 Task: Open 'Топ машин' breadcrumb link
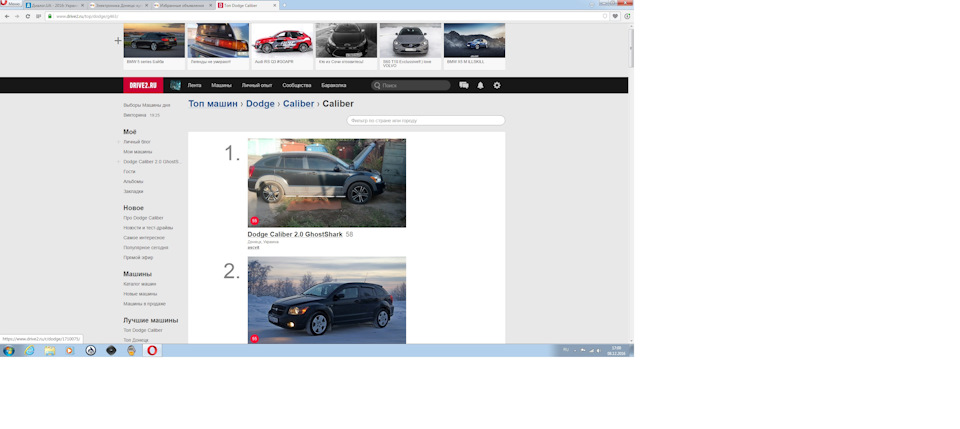[x=212, y=104]
